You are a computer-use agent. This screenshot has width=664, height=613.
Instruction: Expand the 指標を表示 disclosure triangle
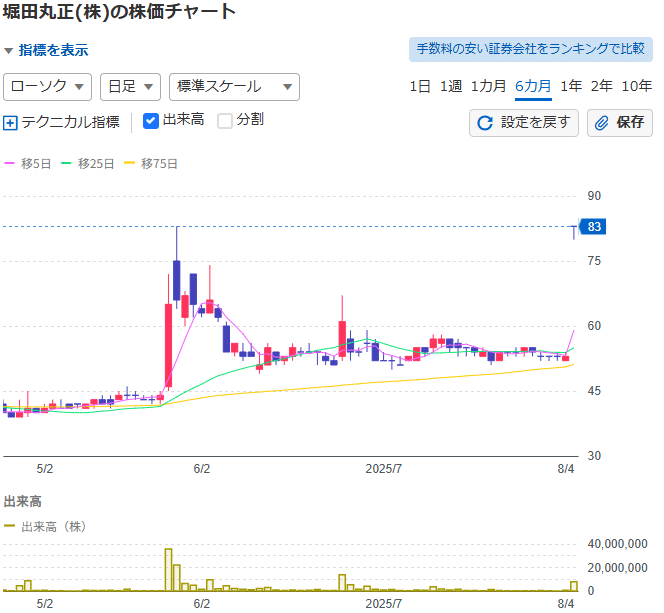click(x=8, y=51)
